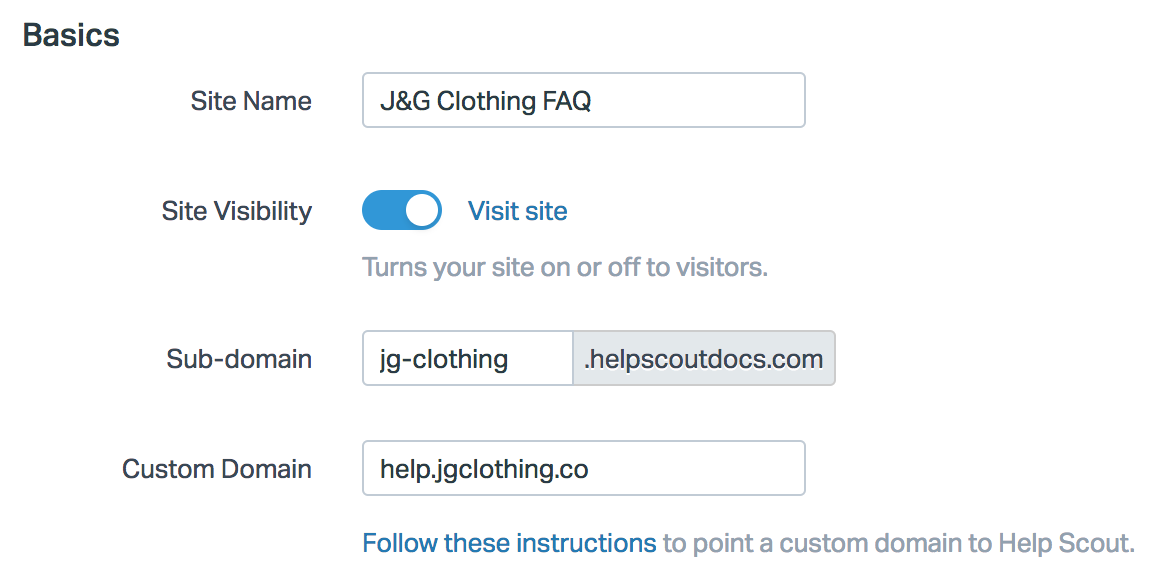The width and height of the screenshot is (1164, 584).
Task: Click the .helpscoutdocs.com suffix box
Action: pyautogui.click(x=703, y=358)
